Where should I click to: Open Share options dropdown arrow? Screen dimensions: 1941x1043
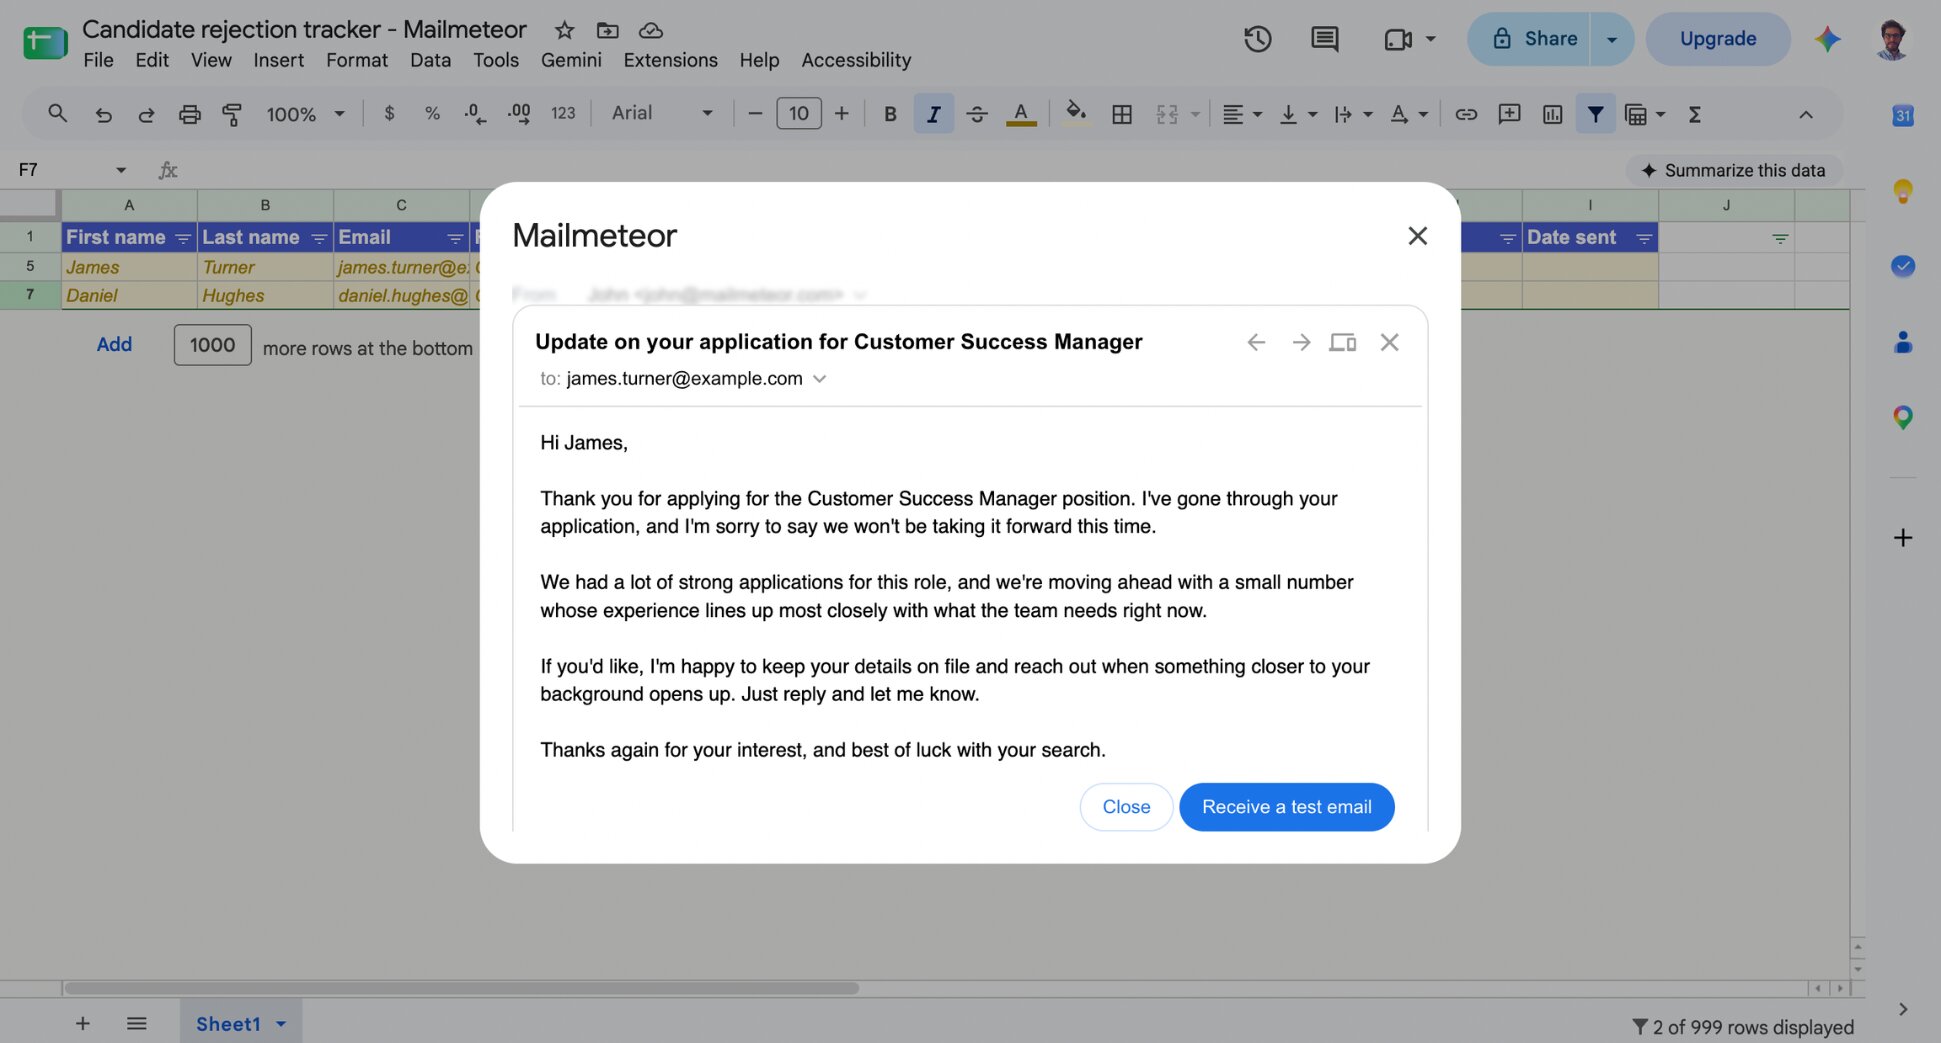pyautogui.click(x=1612, y=39)
